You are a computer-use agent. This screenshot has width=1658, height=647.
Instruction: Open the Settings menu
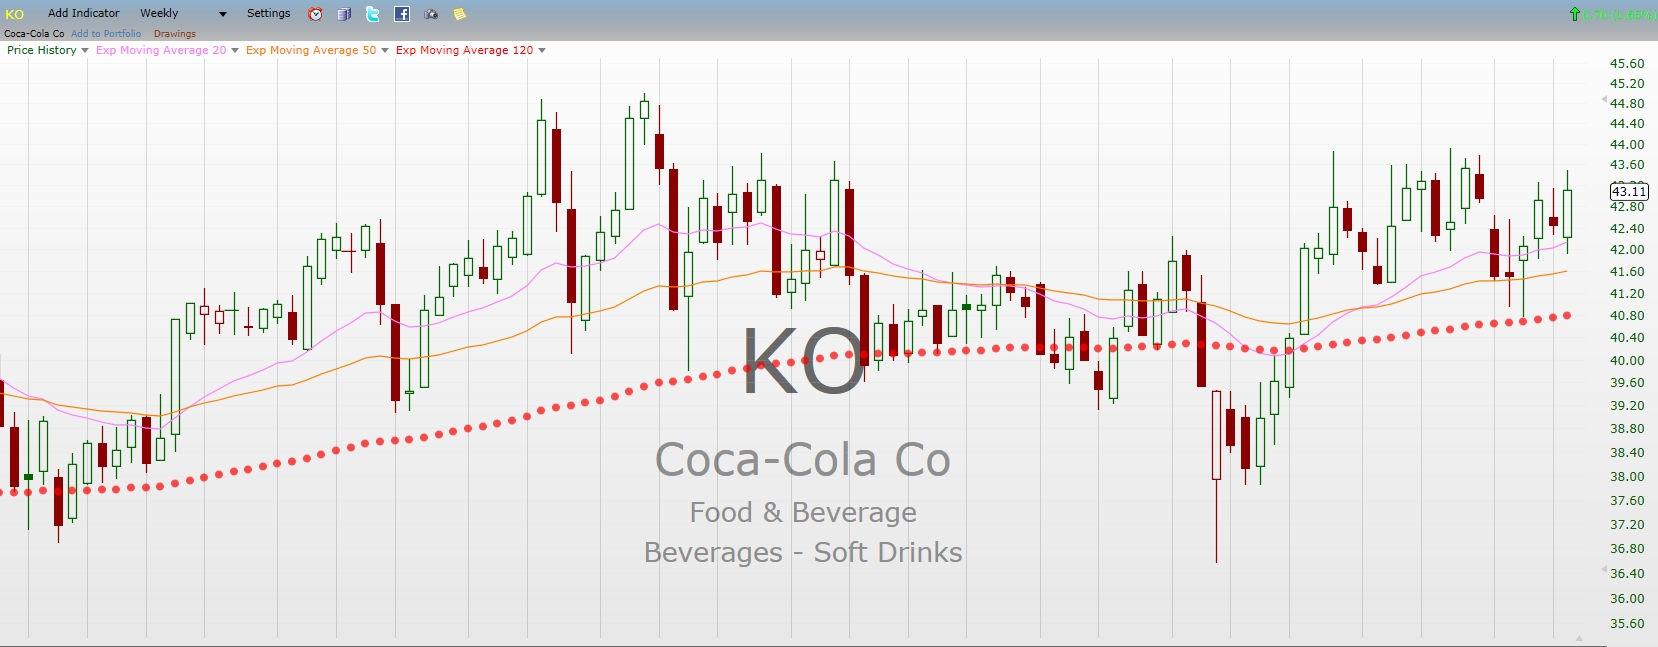(x=269, y=13)
